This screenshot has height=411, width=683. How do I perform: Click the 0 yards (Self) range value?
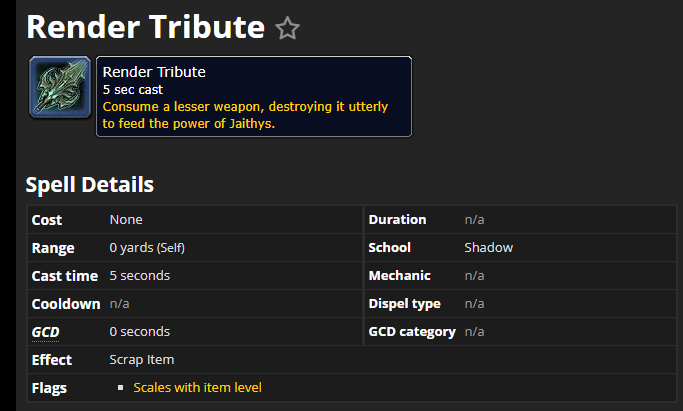tap(147, 248)
